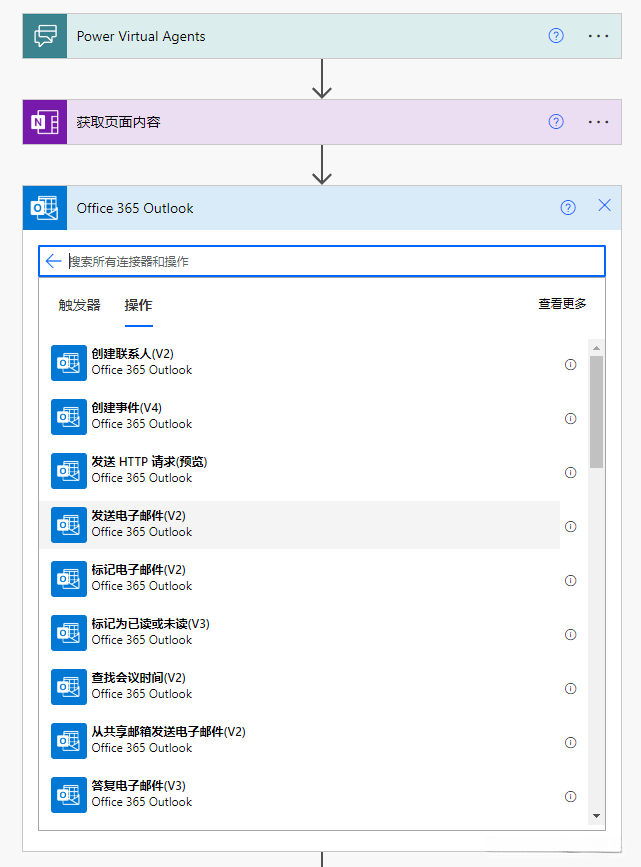Choose the 从共享邮箱发送电子邮件(V2) action

(300, 741)
